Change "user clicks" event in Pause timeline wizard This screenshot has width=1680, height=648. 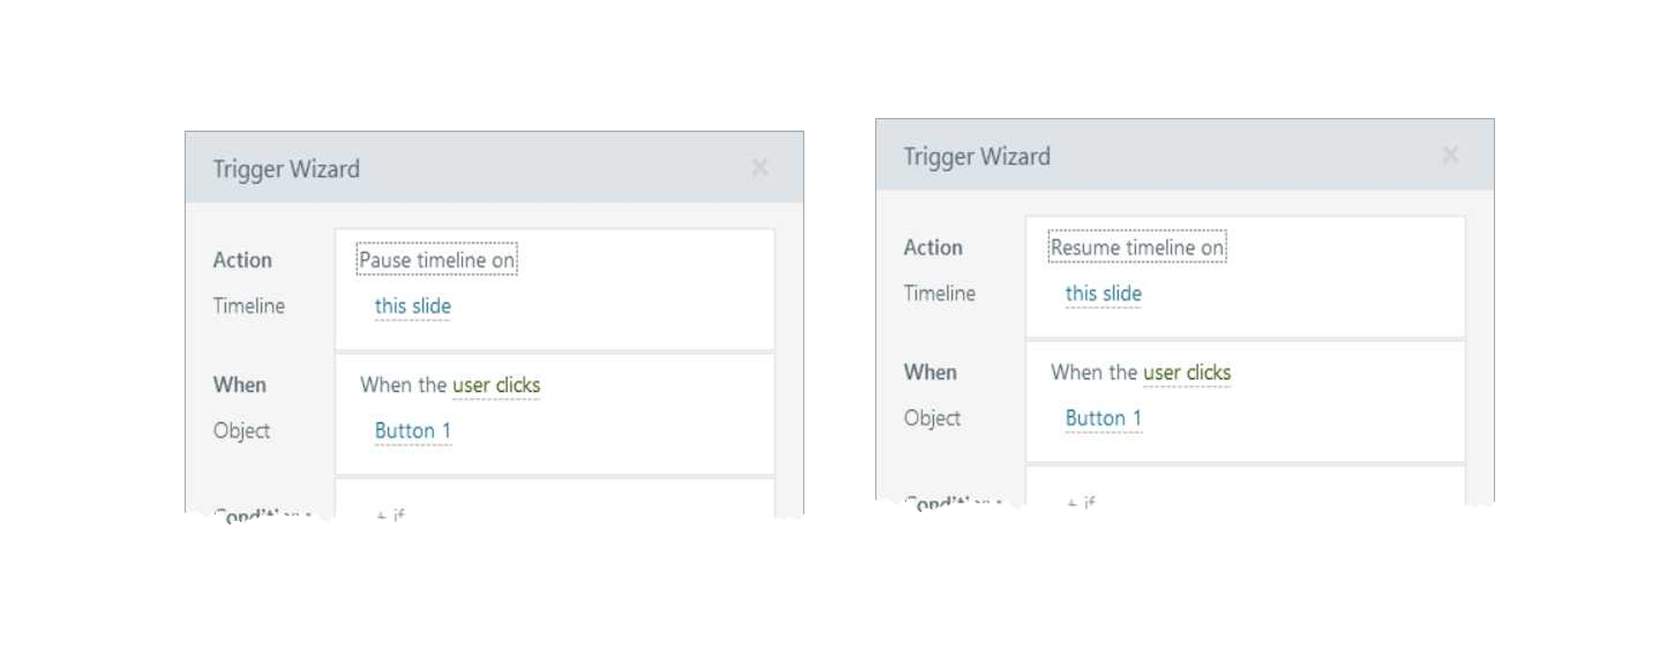tap(496, 385)
